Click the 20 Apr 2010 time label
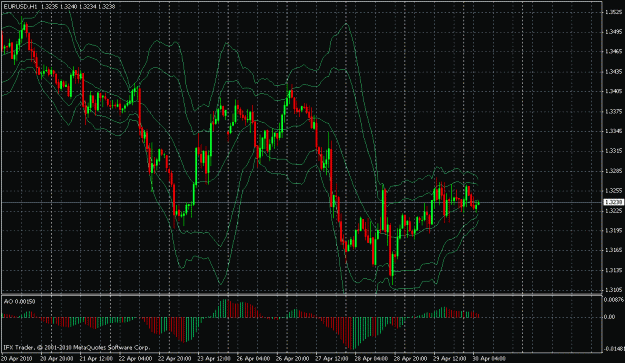Screen dimensions: 625x363 click(16, 359)
